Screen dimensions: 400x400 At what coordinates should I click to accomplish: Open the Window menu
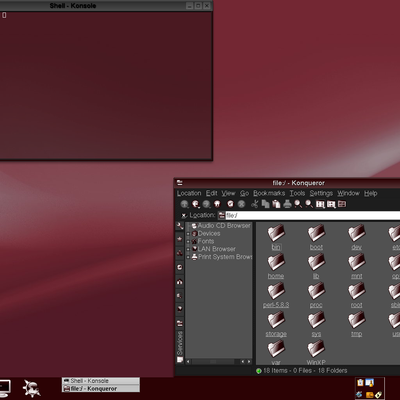[x=348, y=193]
